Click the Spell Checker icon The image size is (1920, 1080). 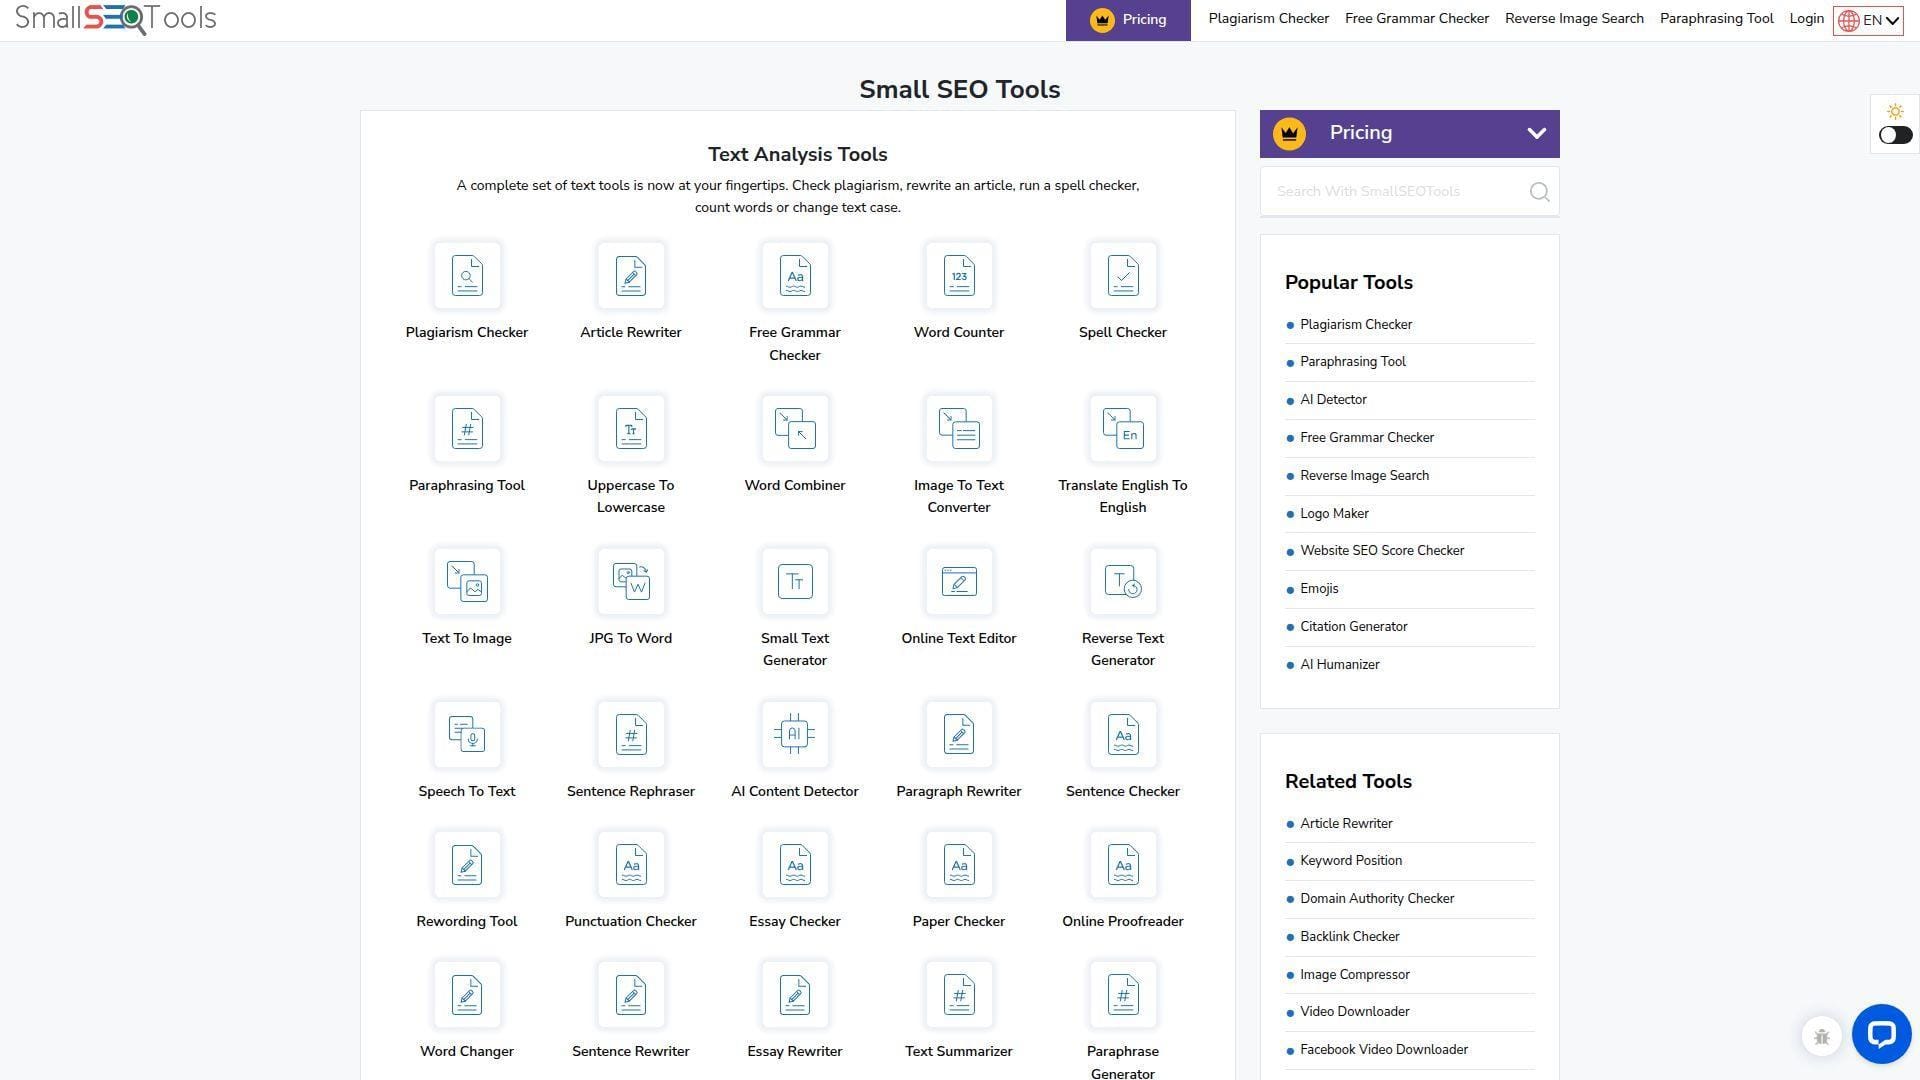pyautogui.click(x=1123, y=276)
